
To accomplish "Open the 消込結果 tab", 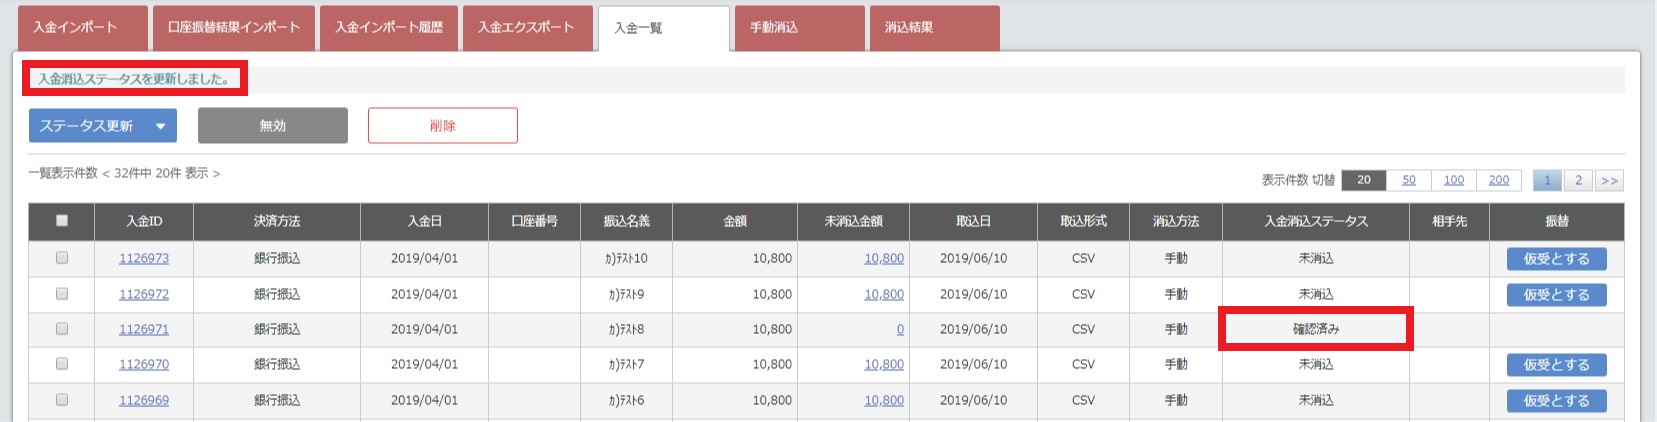I will point(934,28).
